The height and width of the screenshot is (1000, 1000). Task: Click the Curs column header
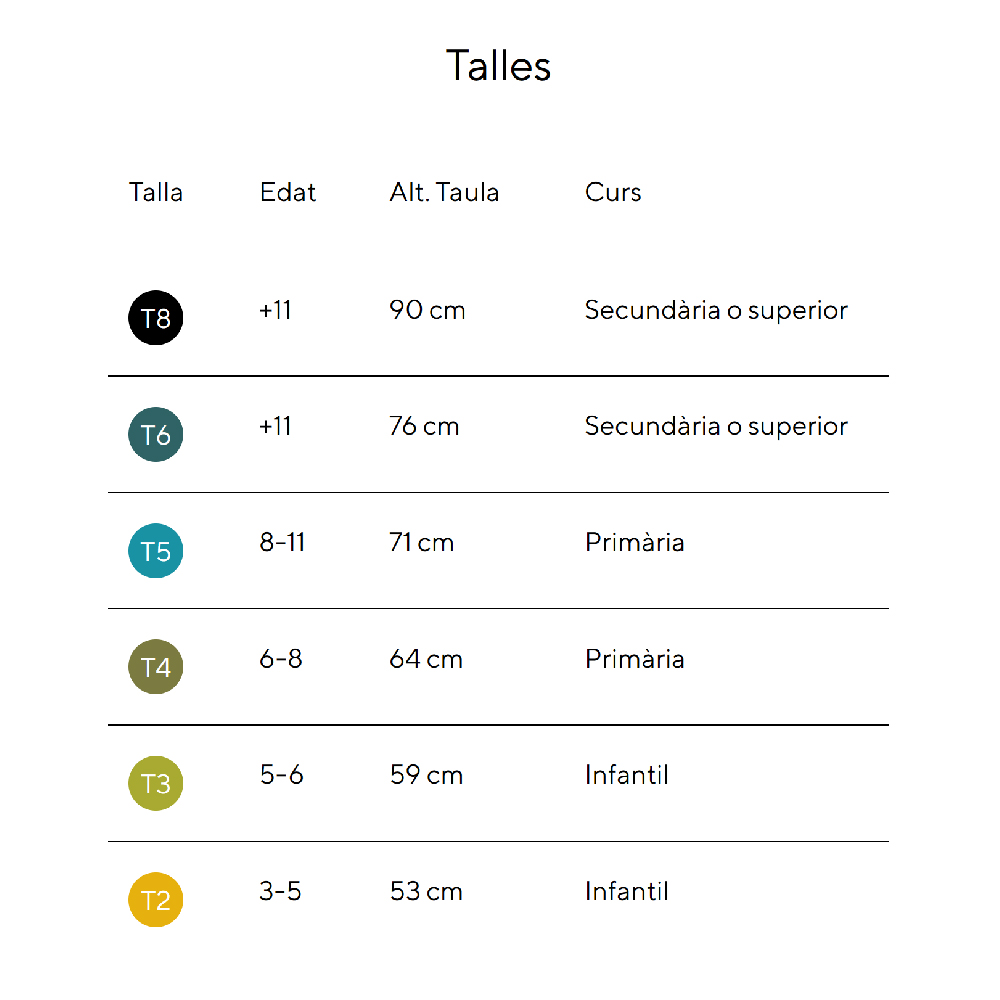pyautogui.click(x=613, y=192)
